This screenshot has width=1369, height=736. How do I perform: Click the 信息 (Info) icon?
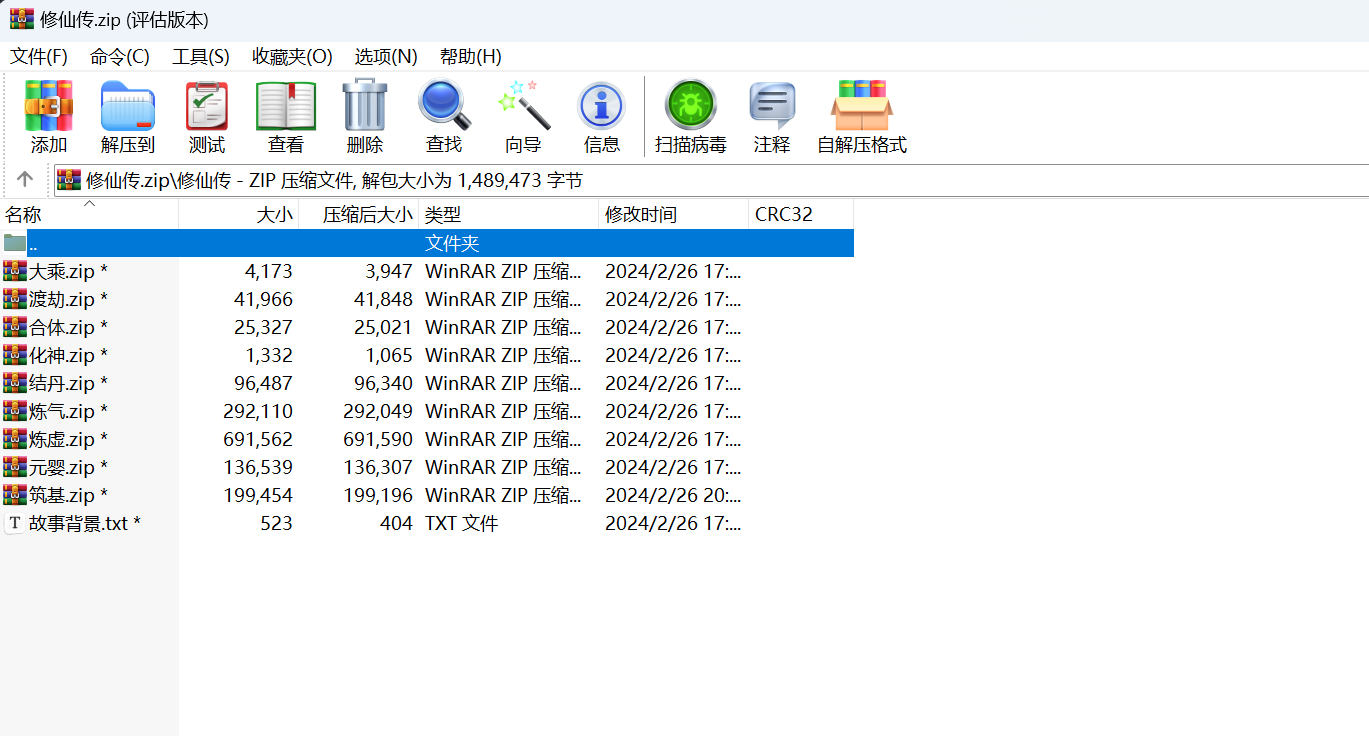(x=602, y=106)
